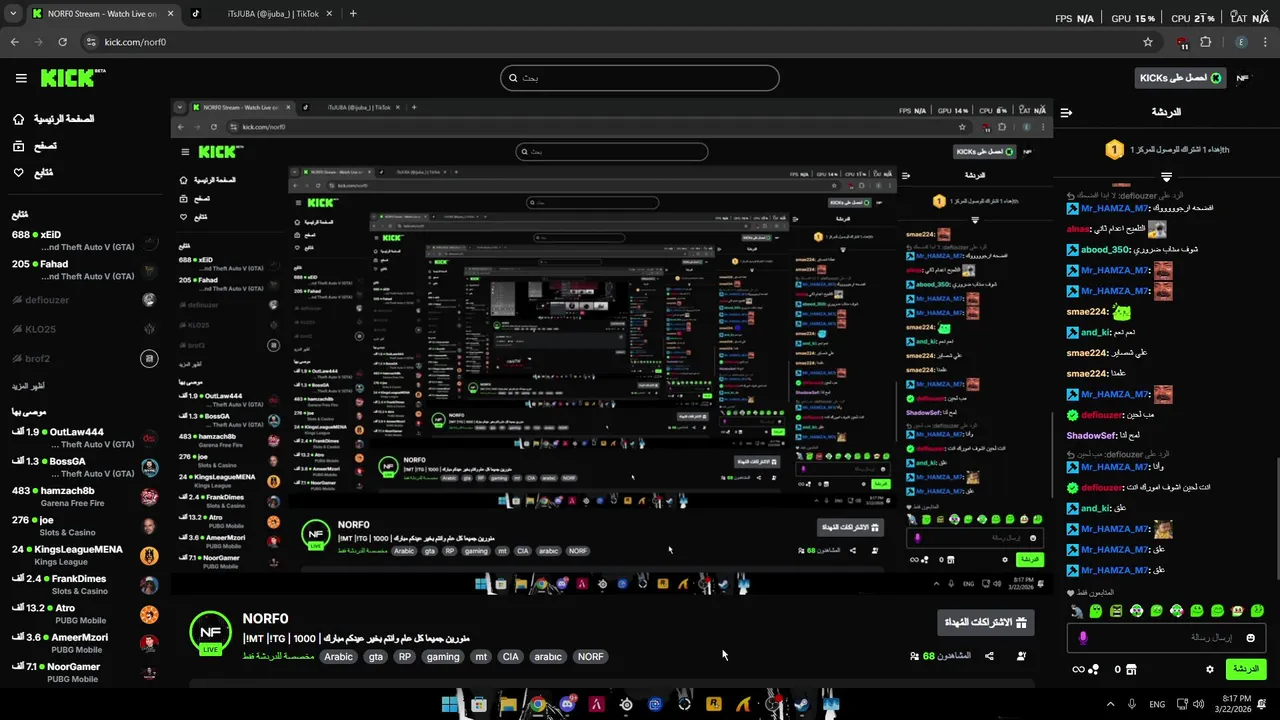
Task: Expand the chat leaderboard chevron
Action: (1166, 177)
